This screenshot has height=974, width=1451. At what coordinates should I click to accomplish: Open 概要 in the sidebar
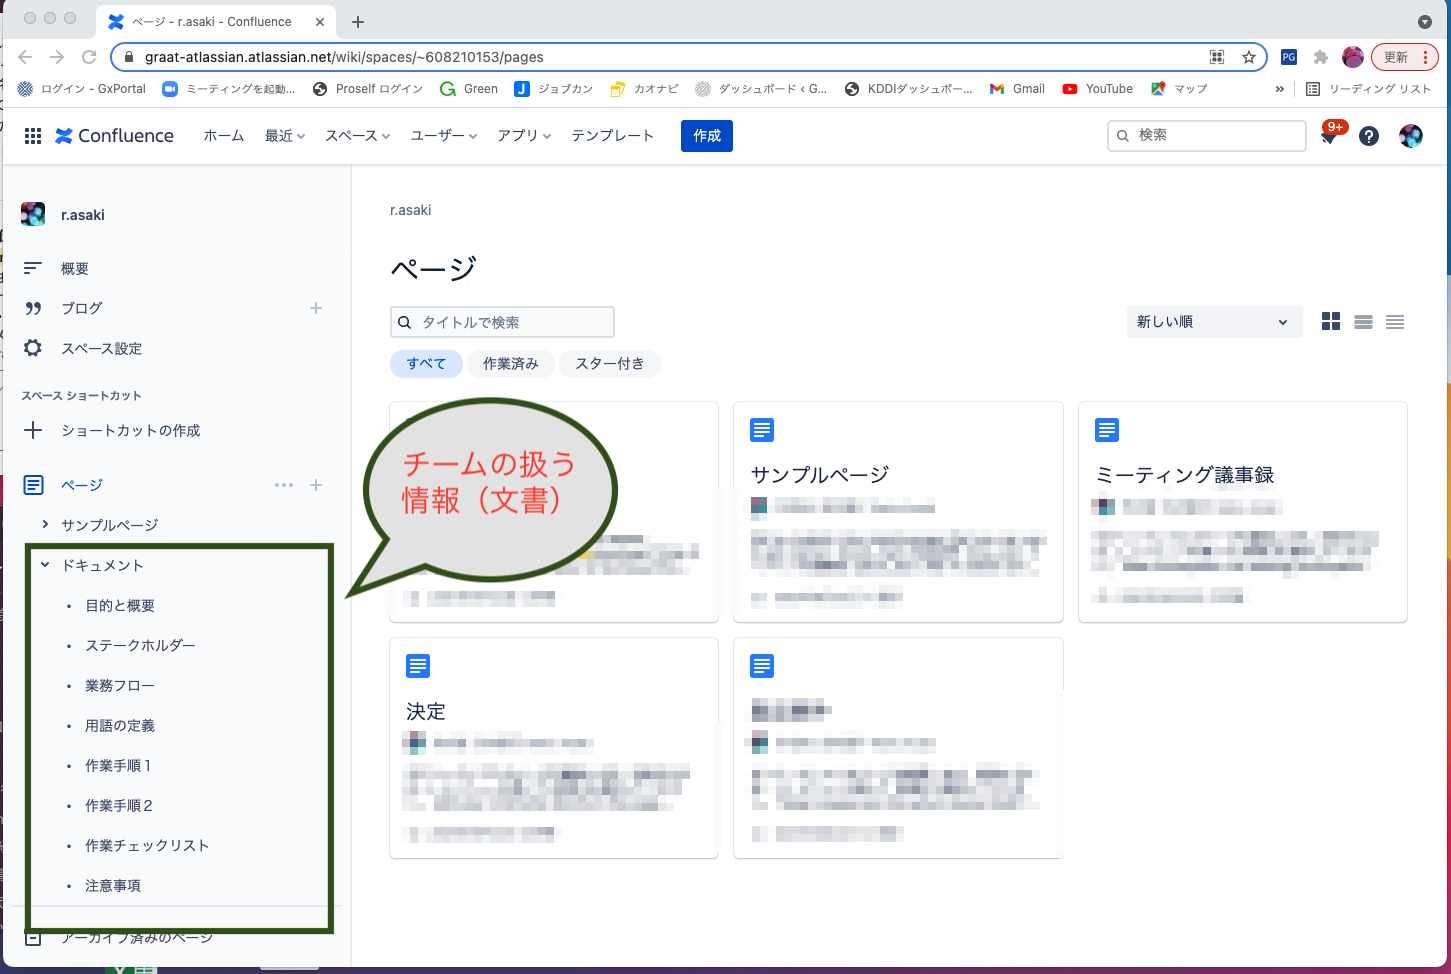click(x=75, y=268)
